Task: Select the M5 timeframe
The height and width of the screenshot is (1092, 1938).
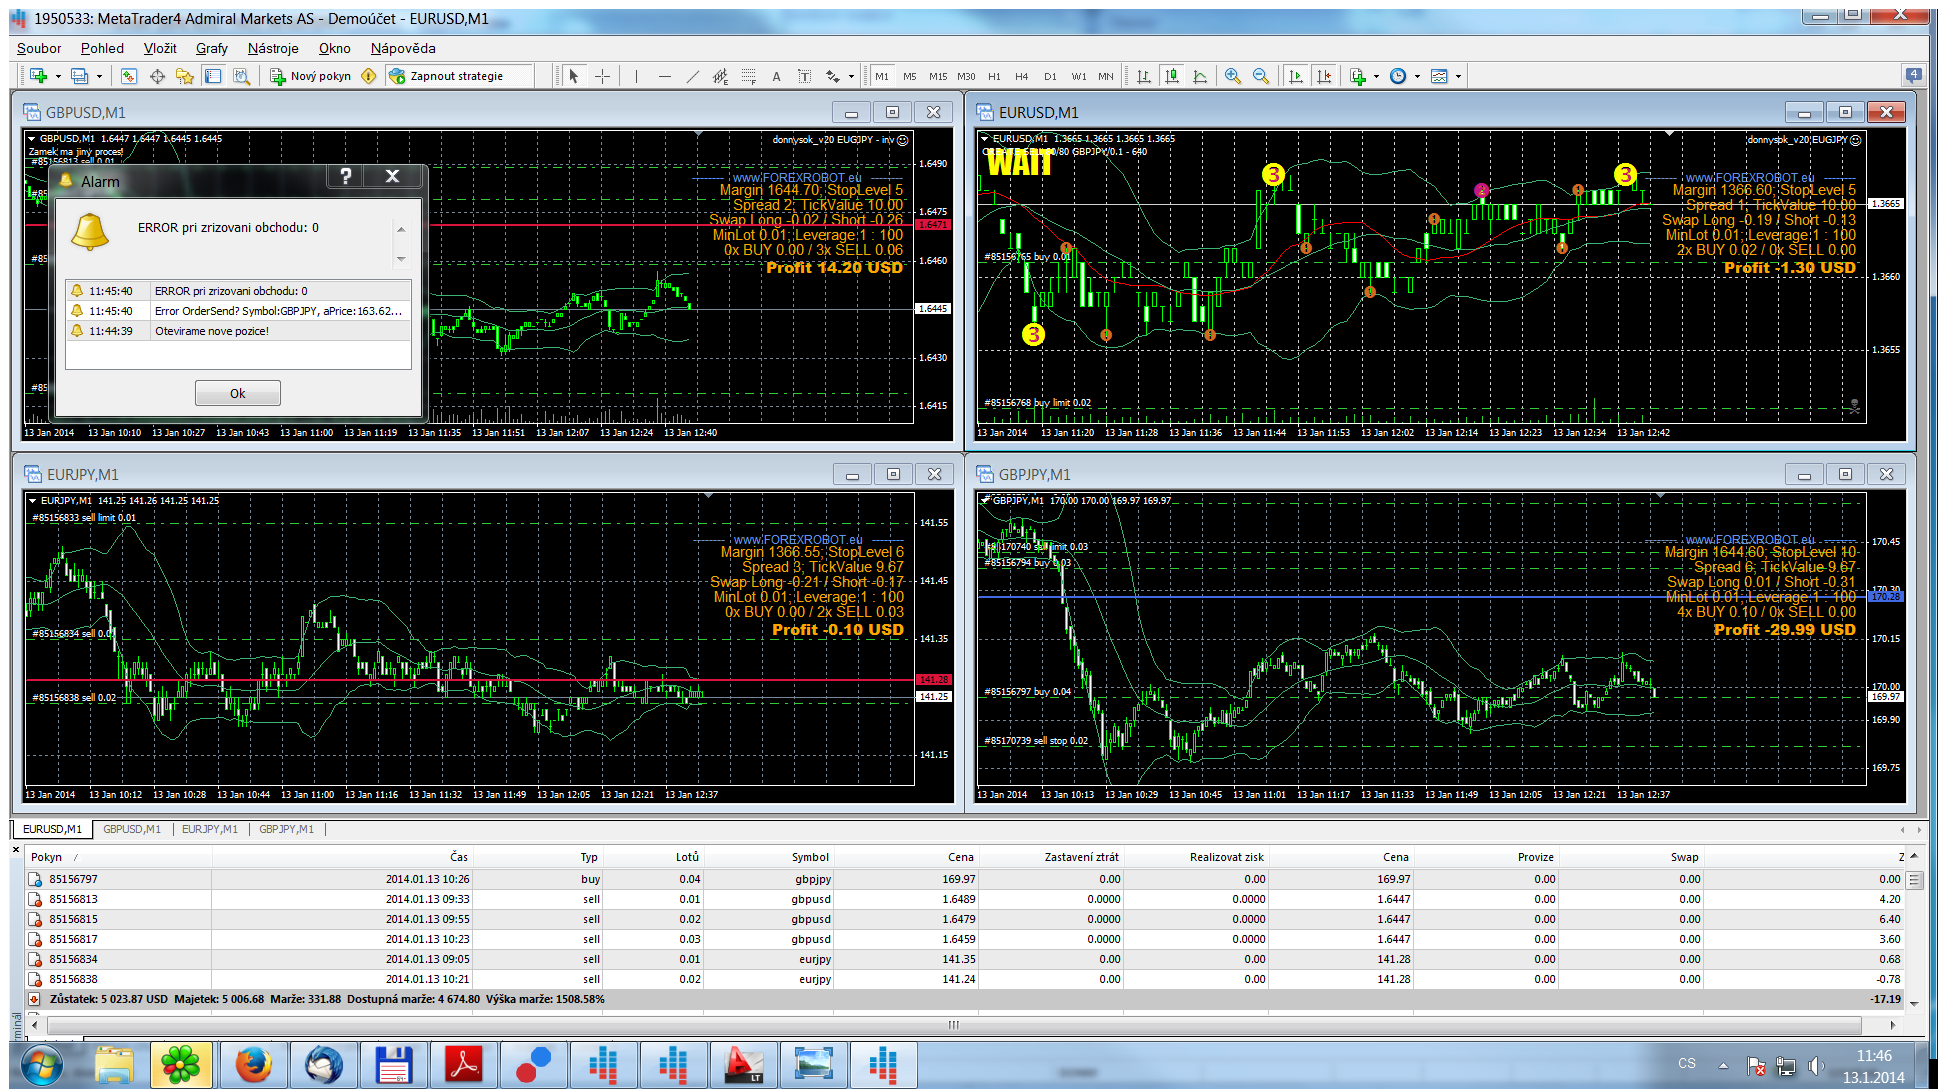Action: [x=909, y=76]
